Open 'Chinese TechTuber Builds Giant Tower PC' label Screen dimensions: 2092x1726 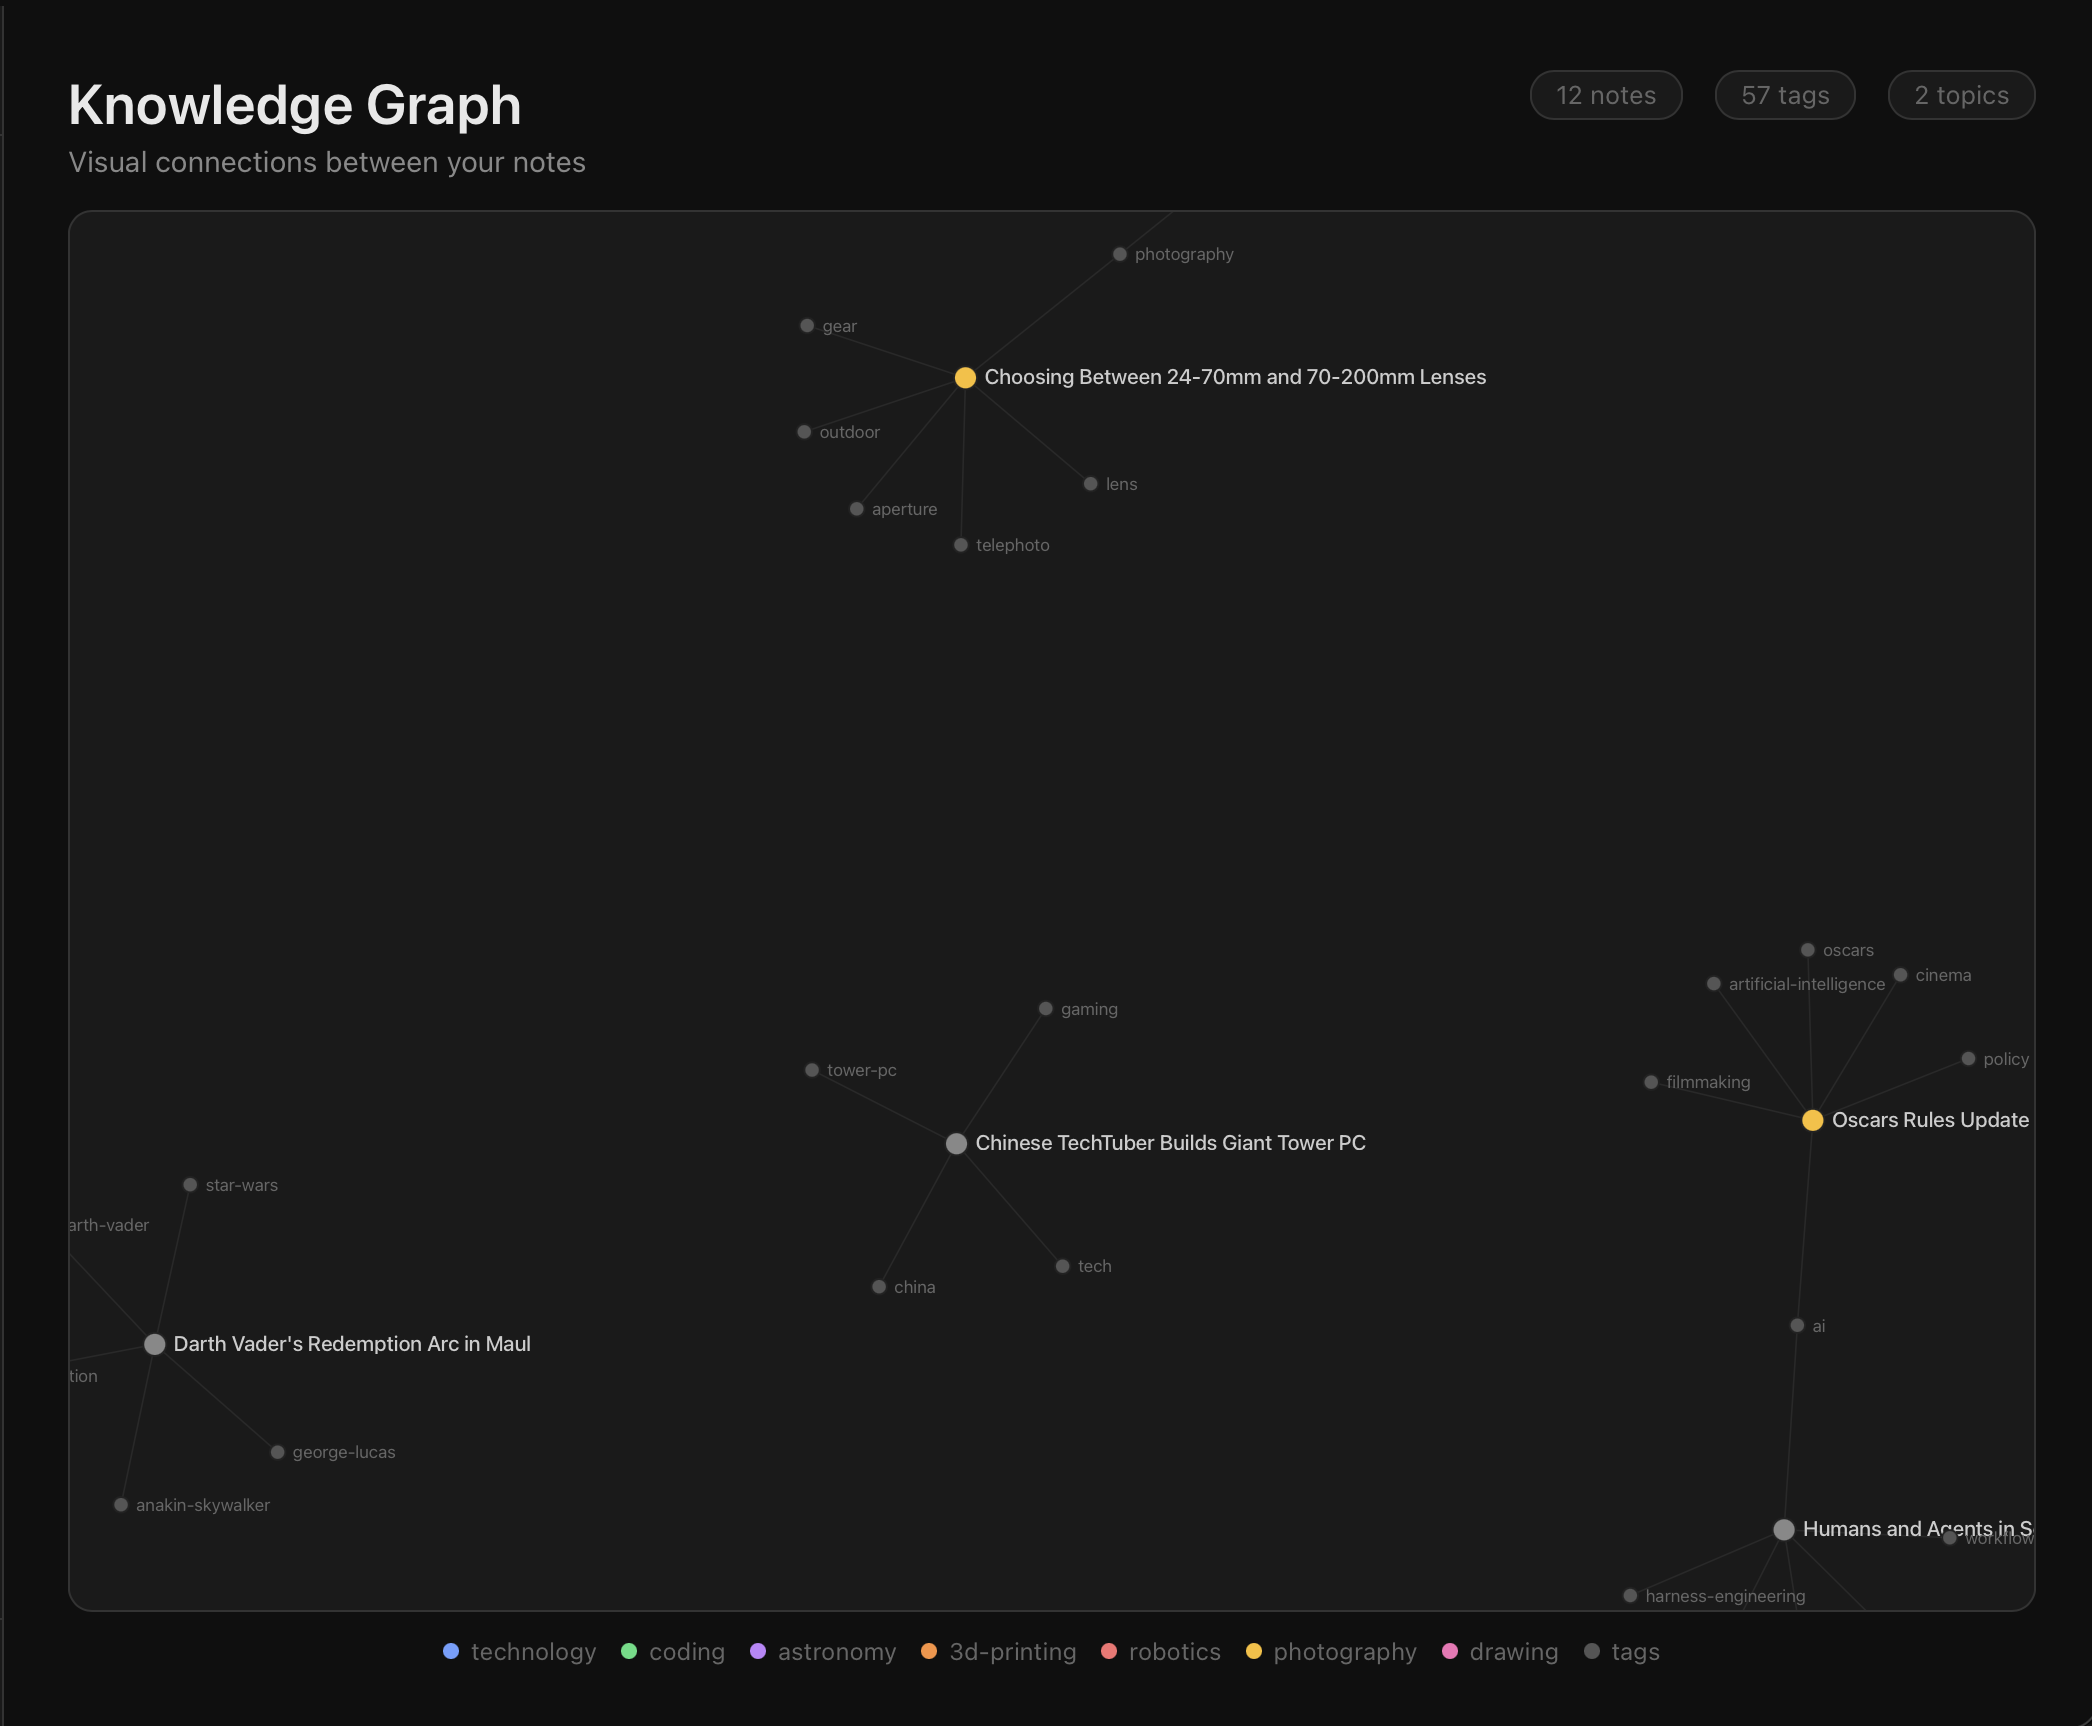click(1170, 1144)
